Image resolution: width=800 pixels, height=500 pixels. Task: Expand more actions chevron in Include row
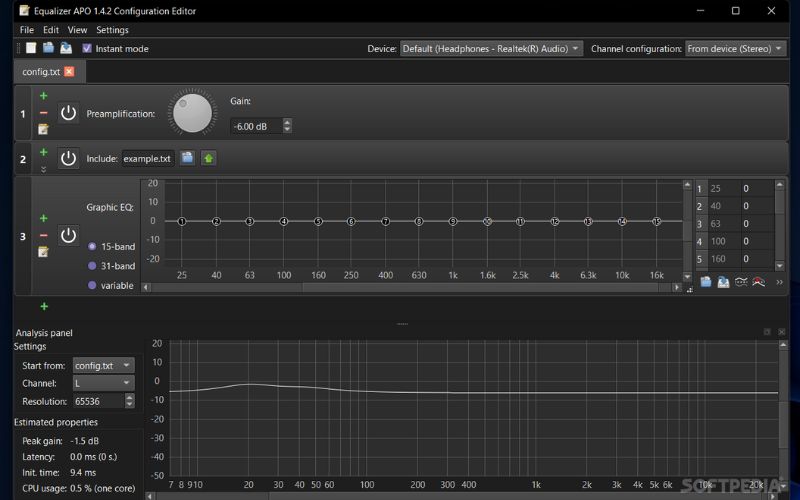44,169
